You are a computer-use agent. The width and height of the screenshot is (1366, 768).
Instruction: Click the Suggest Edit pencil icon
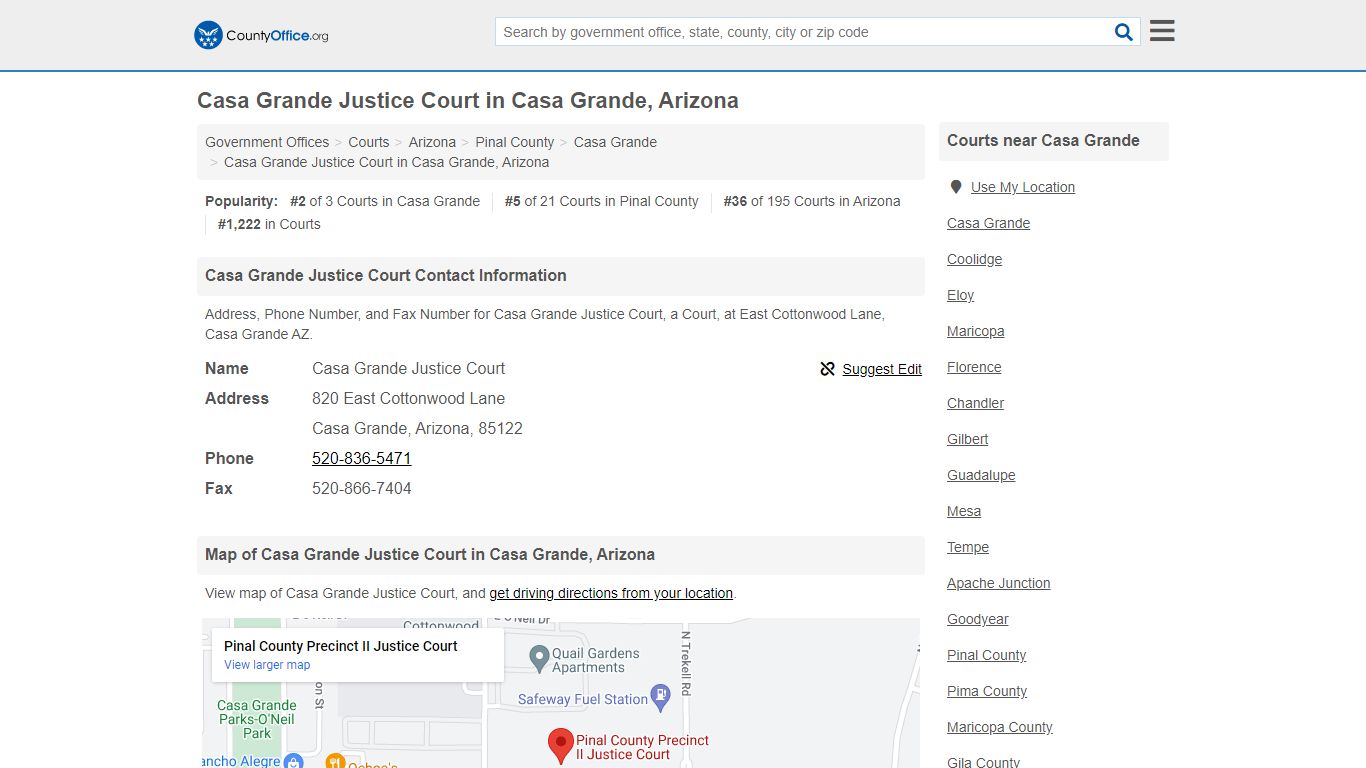[x=827, y=369]
